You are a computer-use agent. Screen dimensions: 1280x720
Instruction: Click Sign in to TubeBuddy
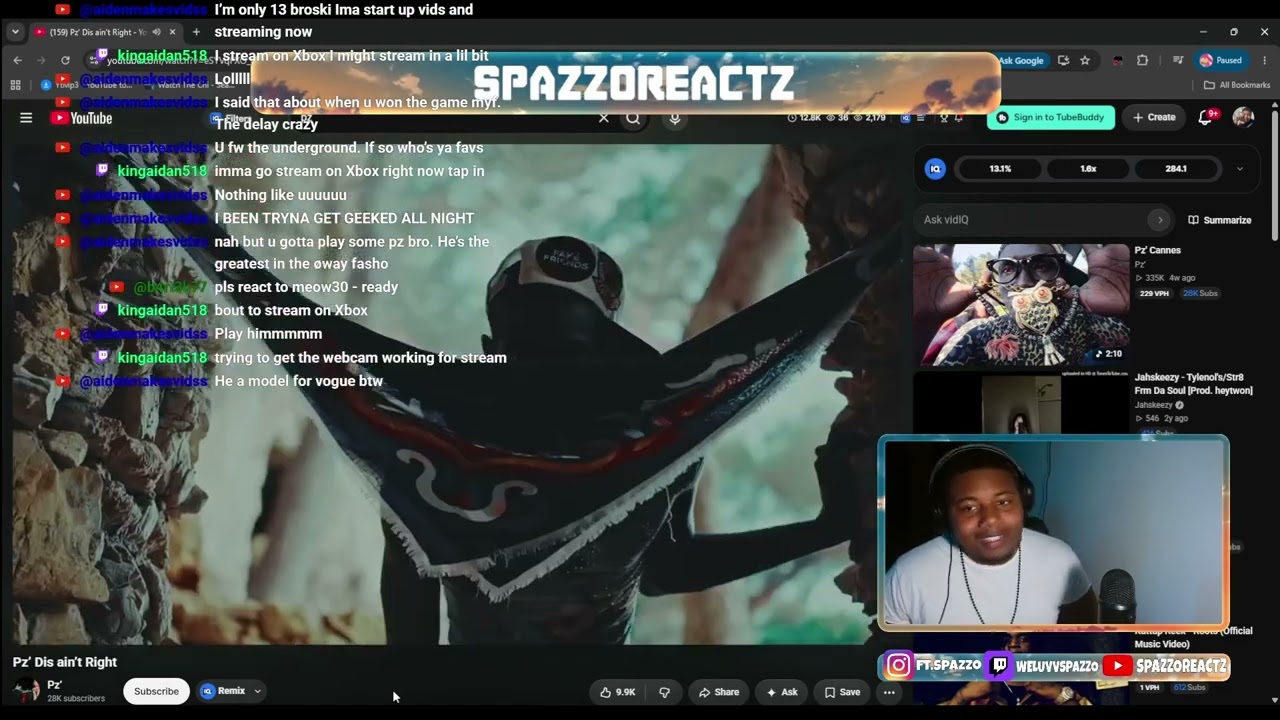click(1051, 117)
